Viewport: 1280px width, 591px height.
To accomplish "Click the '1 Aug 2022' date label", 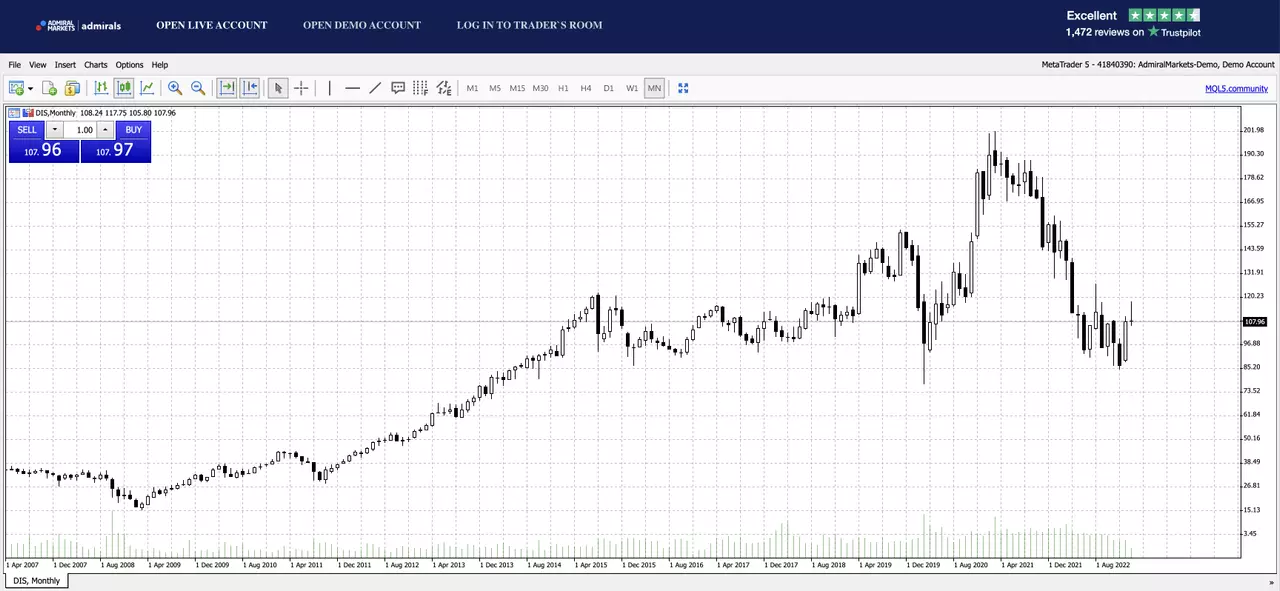I will pyautogui.click(x=1112, y=565).
